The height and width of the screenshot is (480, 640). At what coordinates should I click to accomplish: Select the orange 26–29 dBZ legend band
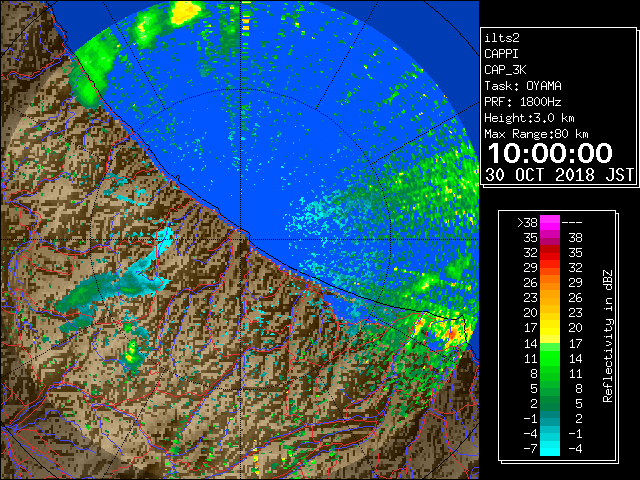click(550, 282)
